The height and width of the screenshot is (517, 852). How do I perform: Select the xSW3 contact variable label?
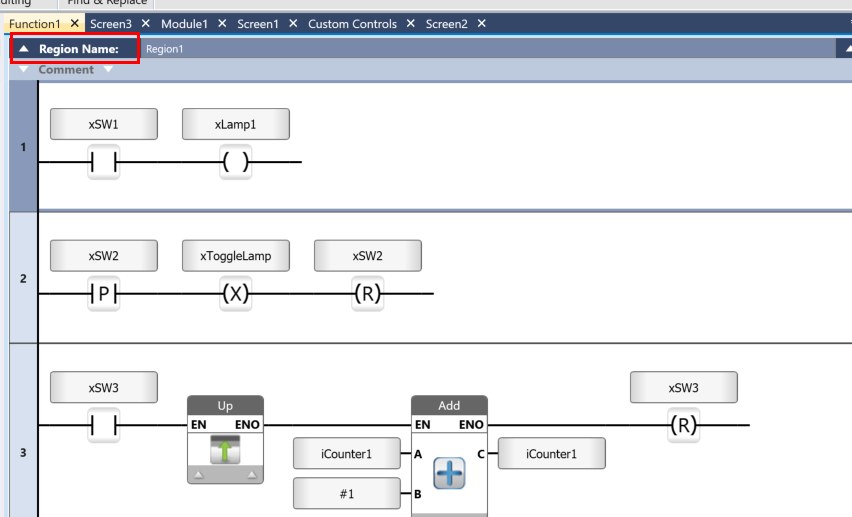click(104, 387)
